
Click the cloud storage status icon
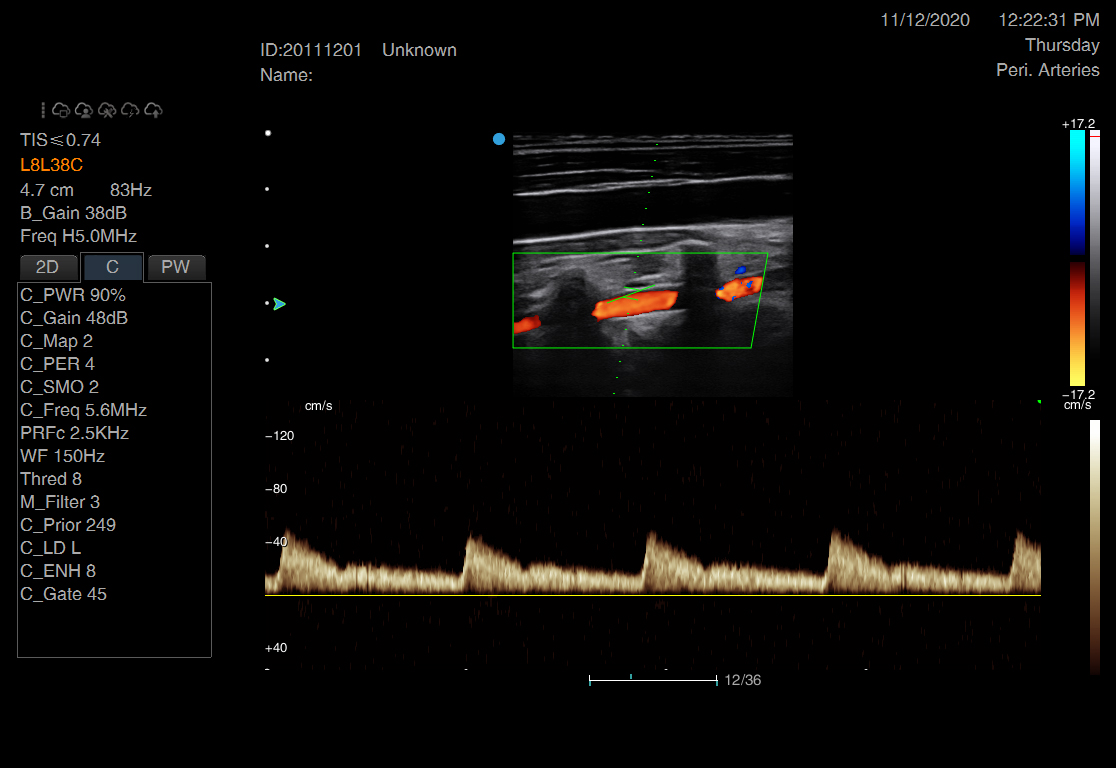pos(61,110)
